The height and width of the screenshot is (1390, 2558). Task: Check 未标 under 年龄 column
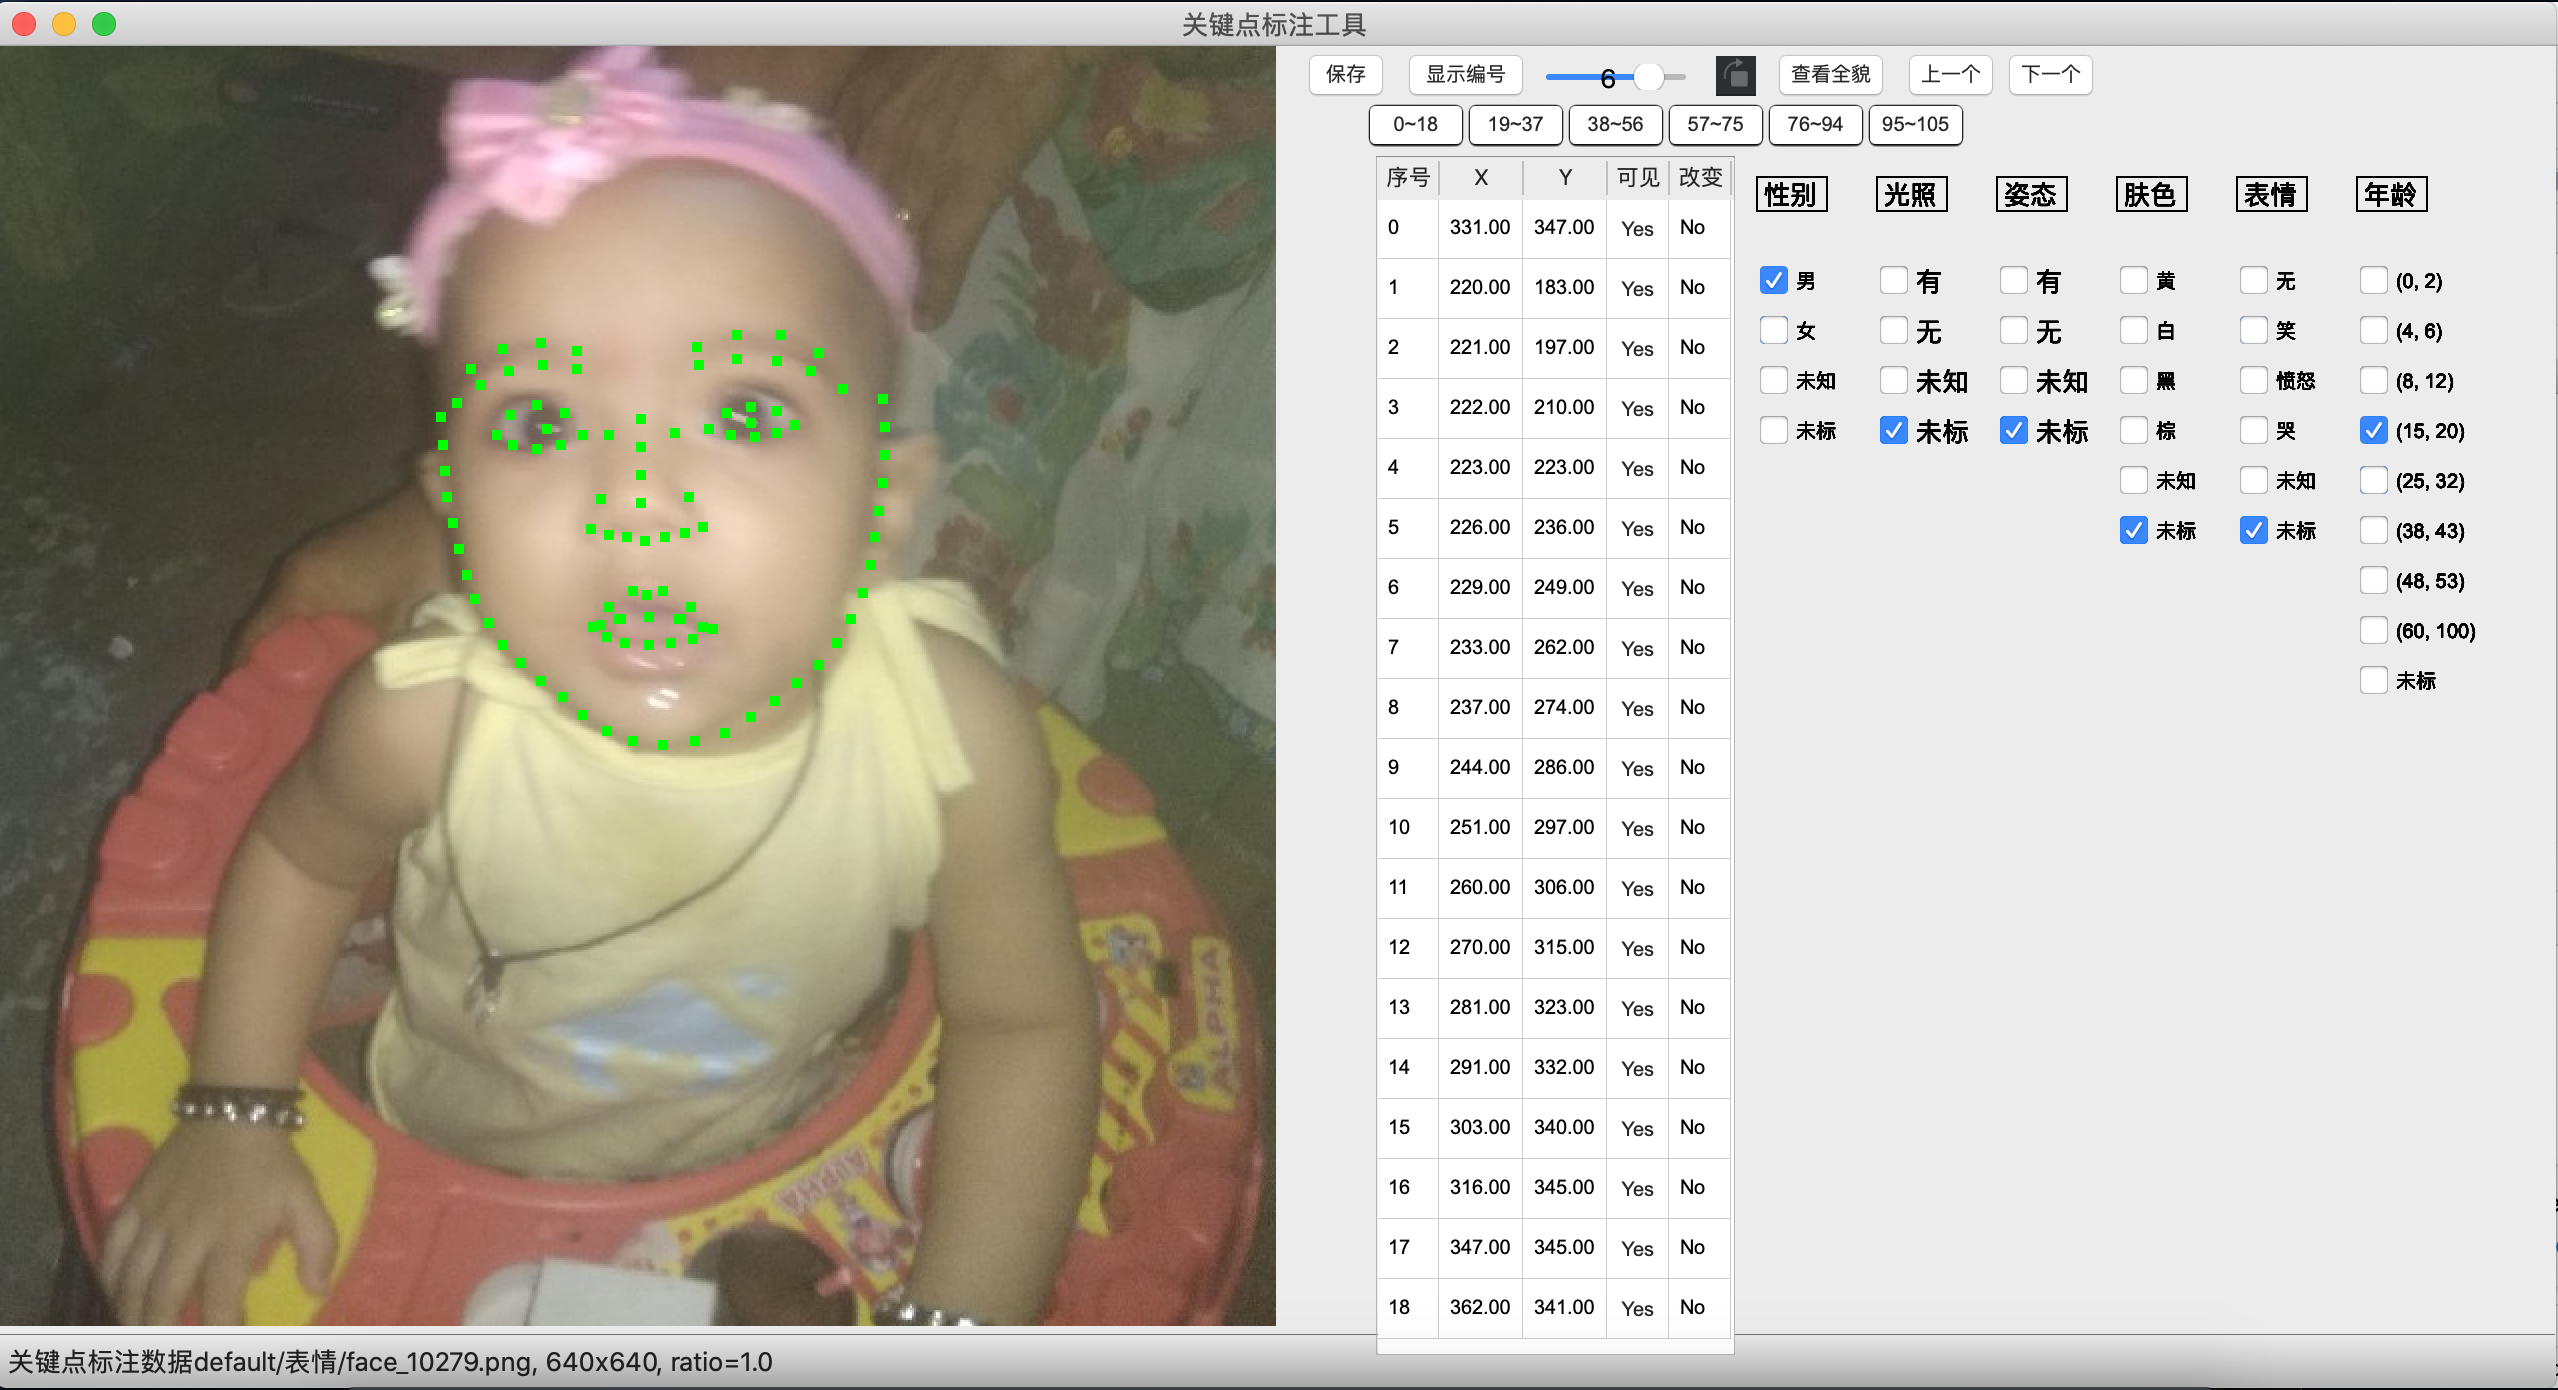[x=2373, y=680]
